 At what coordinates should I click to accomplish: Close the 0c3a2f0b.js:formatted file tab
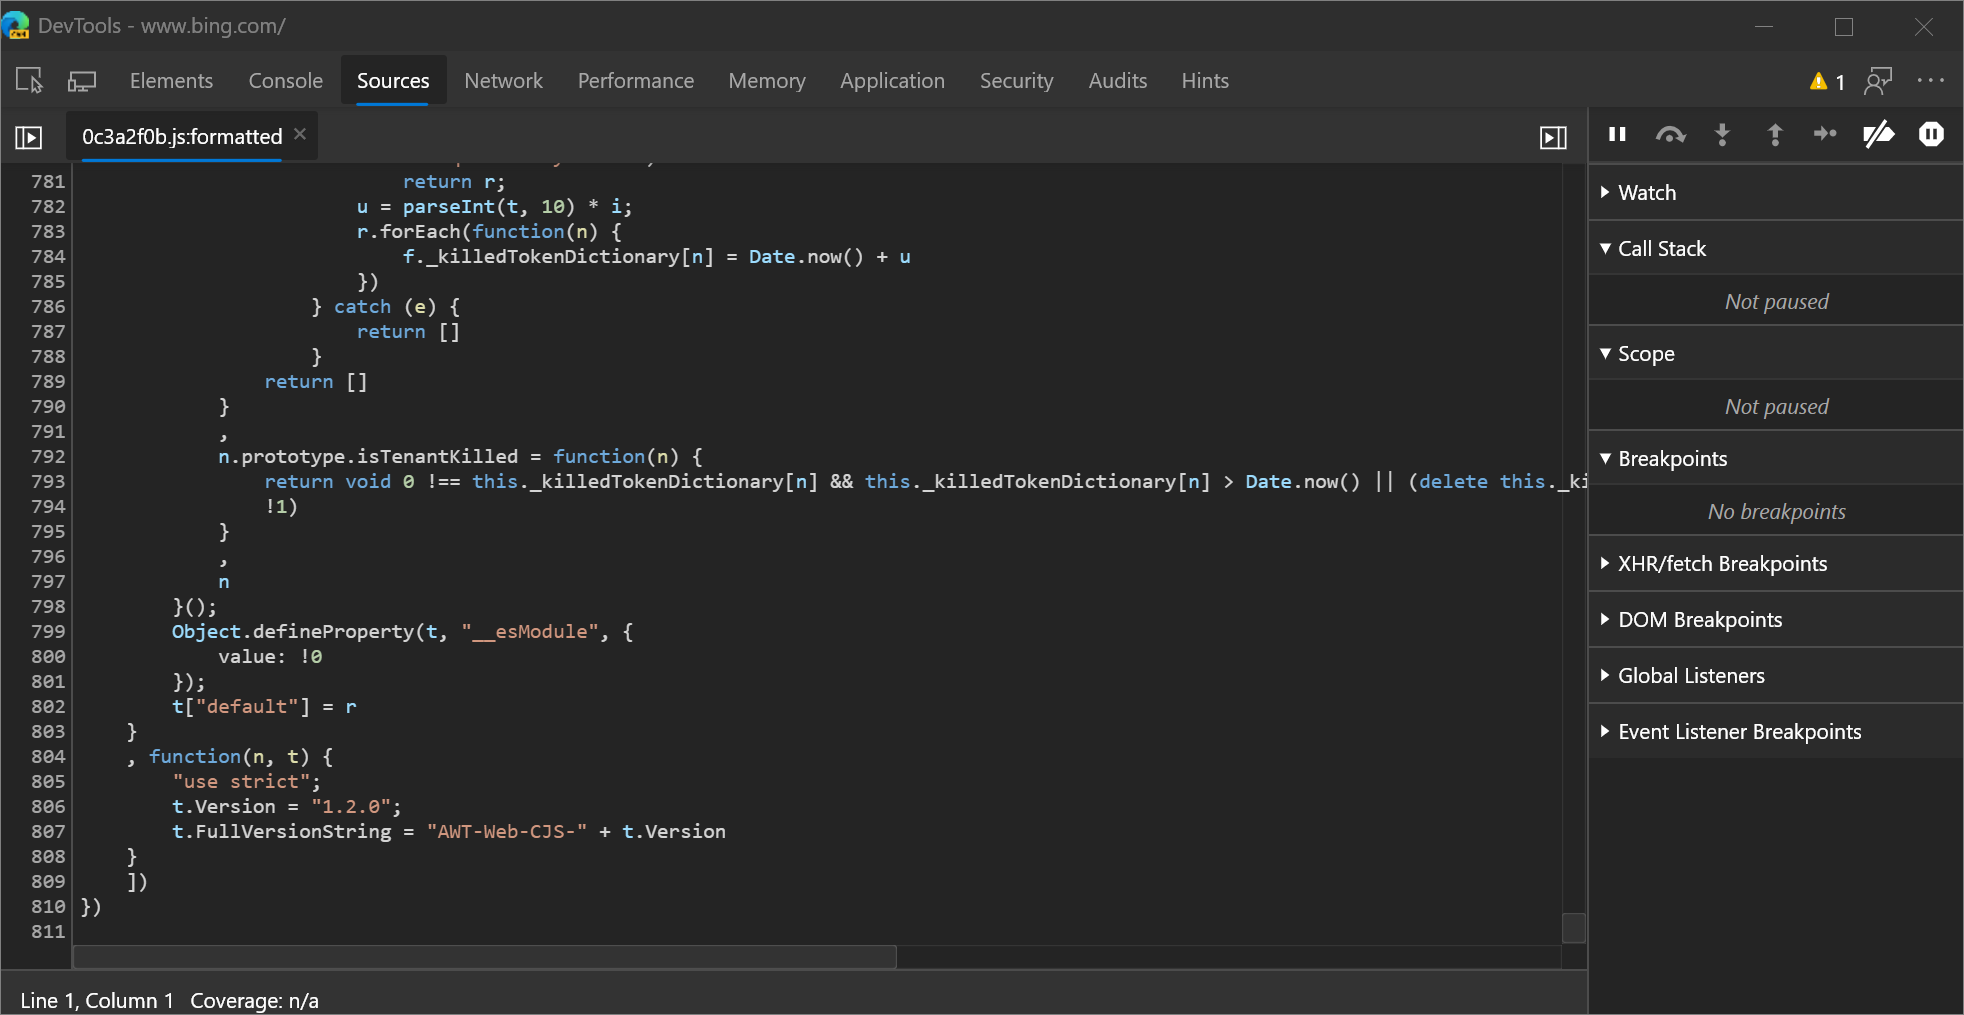point(300,134)
